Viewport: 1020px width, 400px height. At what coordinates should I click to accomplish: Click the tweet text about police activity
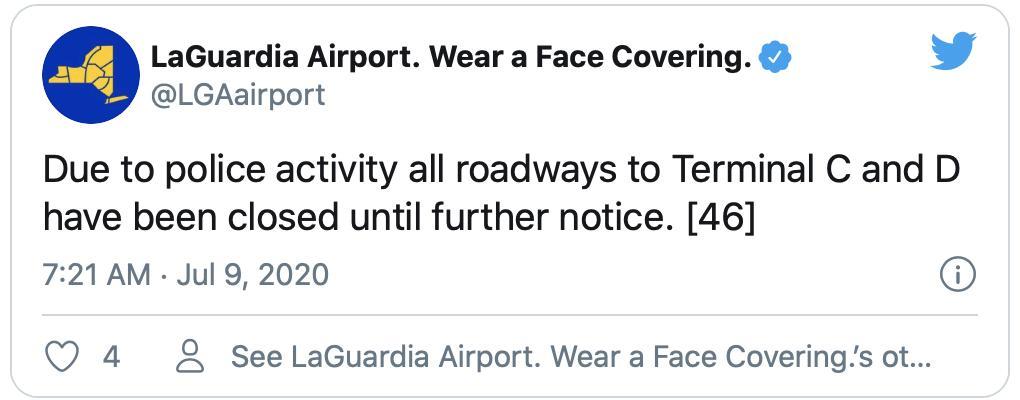pyautogui.click(x=502, y=194)
